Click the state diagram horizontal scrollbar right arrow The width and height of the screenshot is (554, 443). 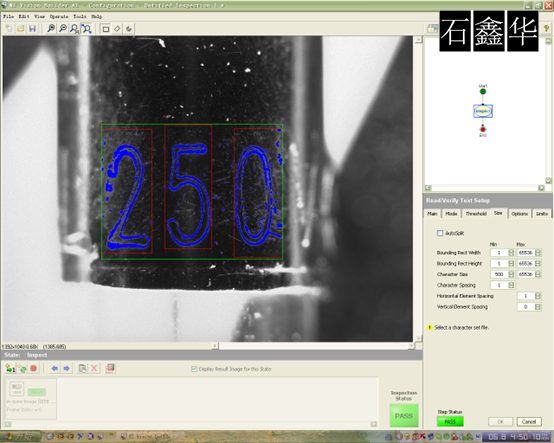point(541,188)
